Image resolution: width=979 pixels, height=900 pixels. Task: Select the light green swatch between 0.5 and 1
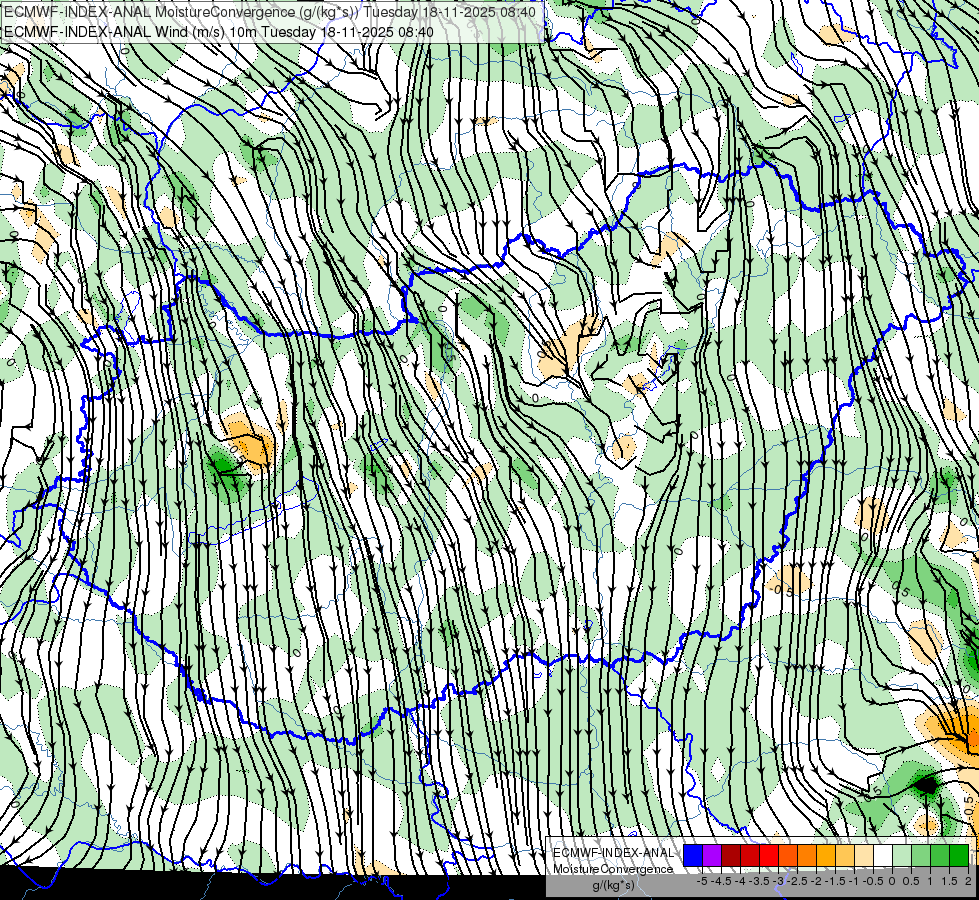click(x=921, y=855)
